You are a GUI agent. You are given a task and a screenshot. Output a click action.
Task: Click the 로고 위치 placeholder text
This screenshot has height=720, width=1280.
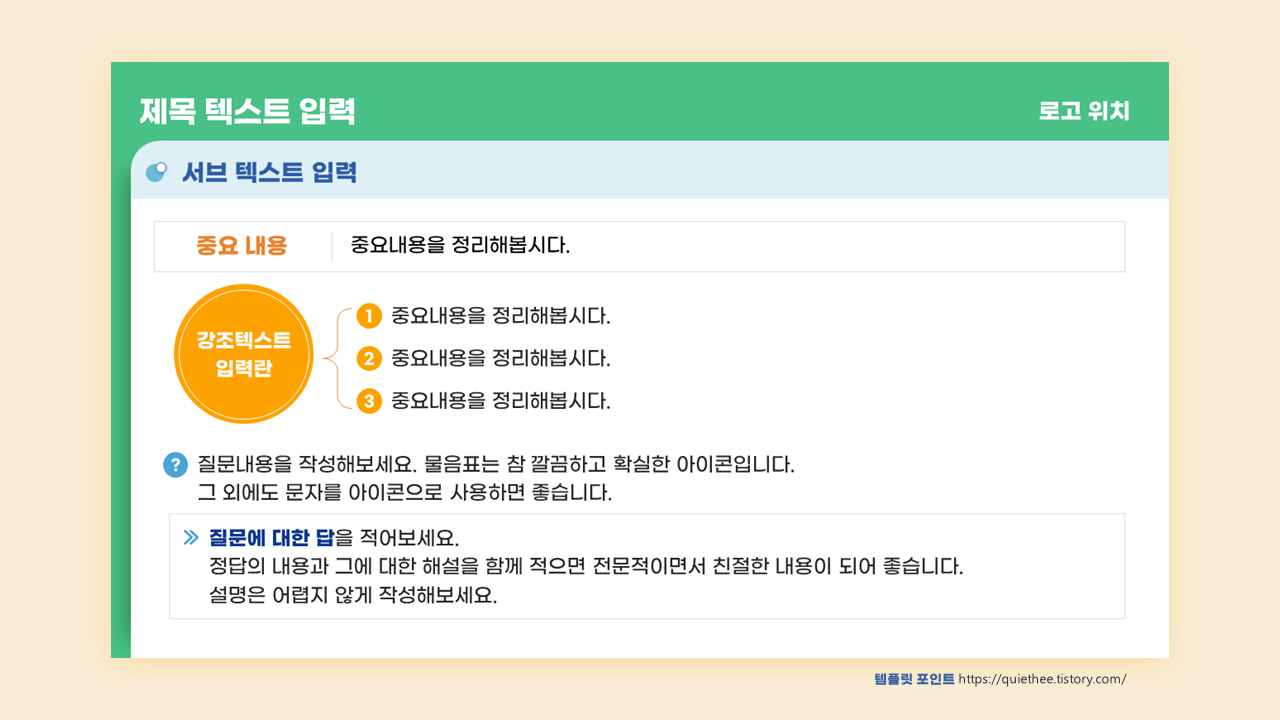[x=1084, y=111]
